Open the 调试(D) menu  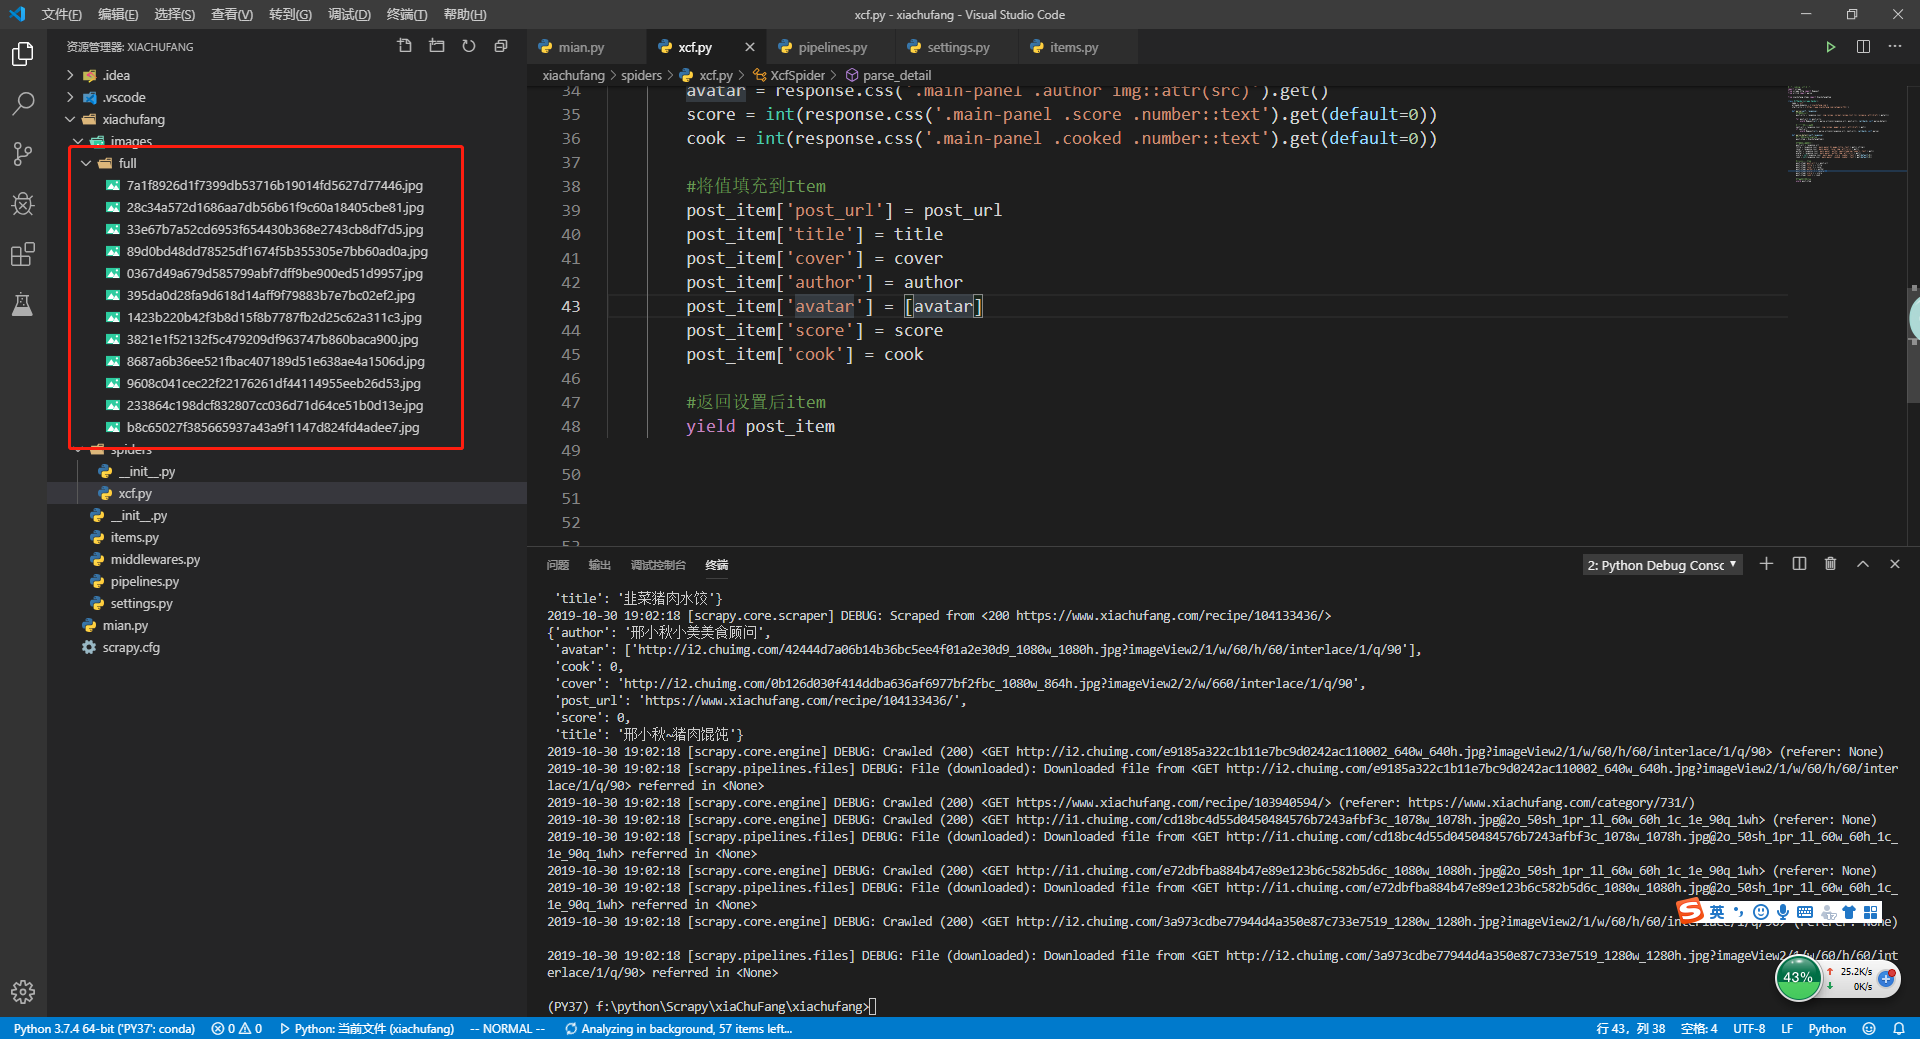tap(349, 14)
